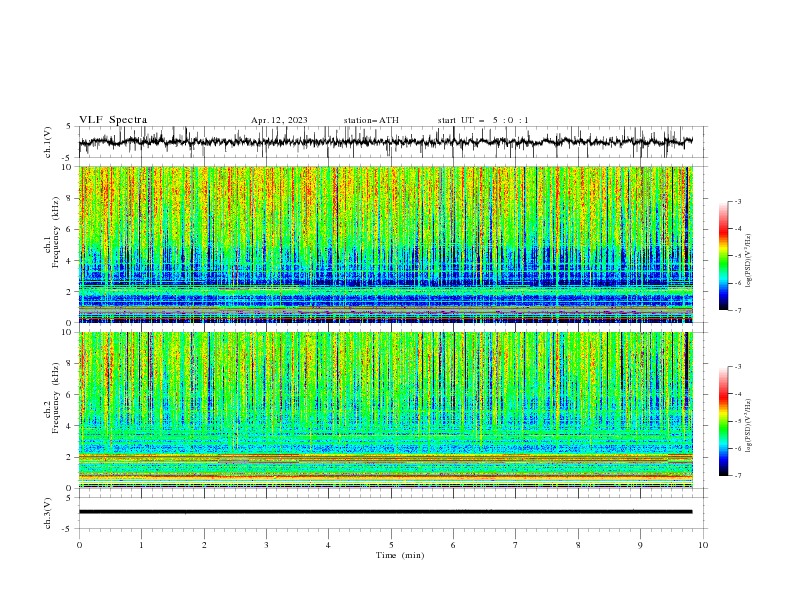Click the "8" tick on the Time axis
Screen dimensions: 792x612
578,545
